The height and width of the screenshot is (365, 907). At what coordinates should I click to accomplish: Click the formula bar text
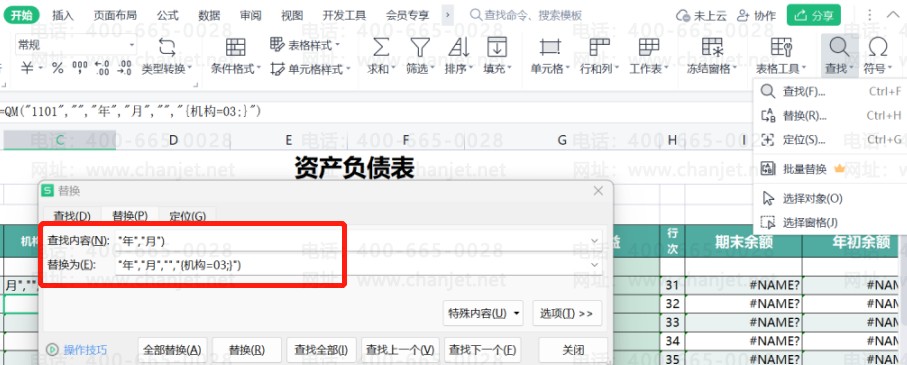pos(132,111)
